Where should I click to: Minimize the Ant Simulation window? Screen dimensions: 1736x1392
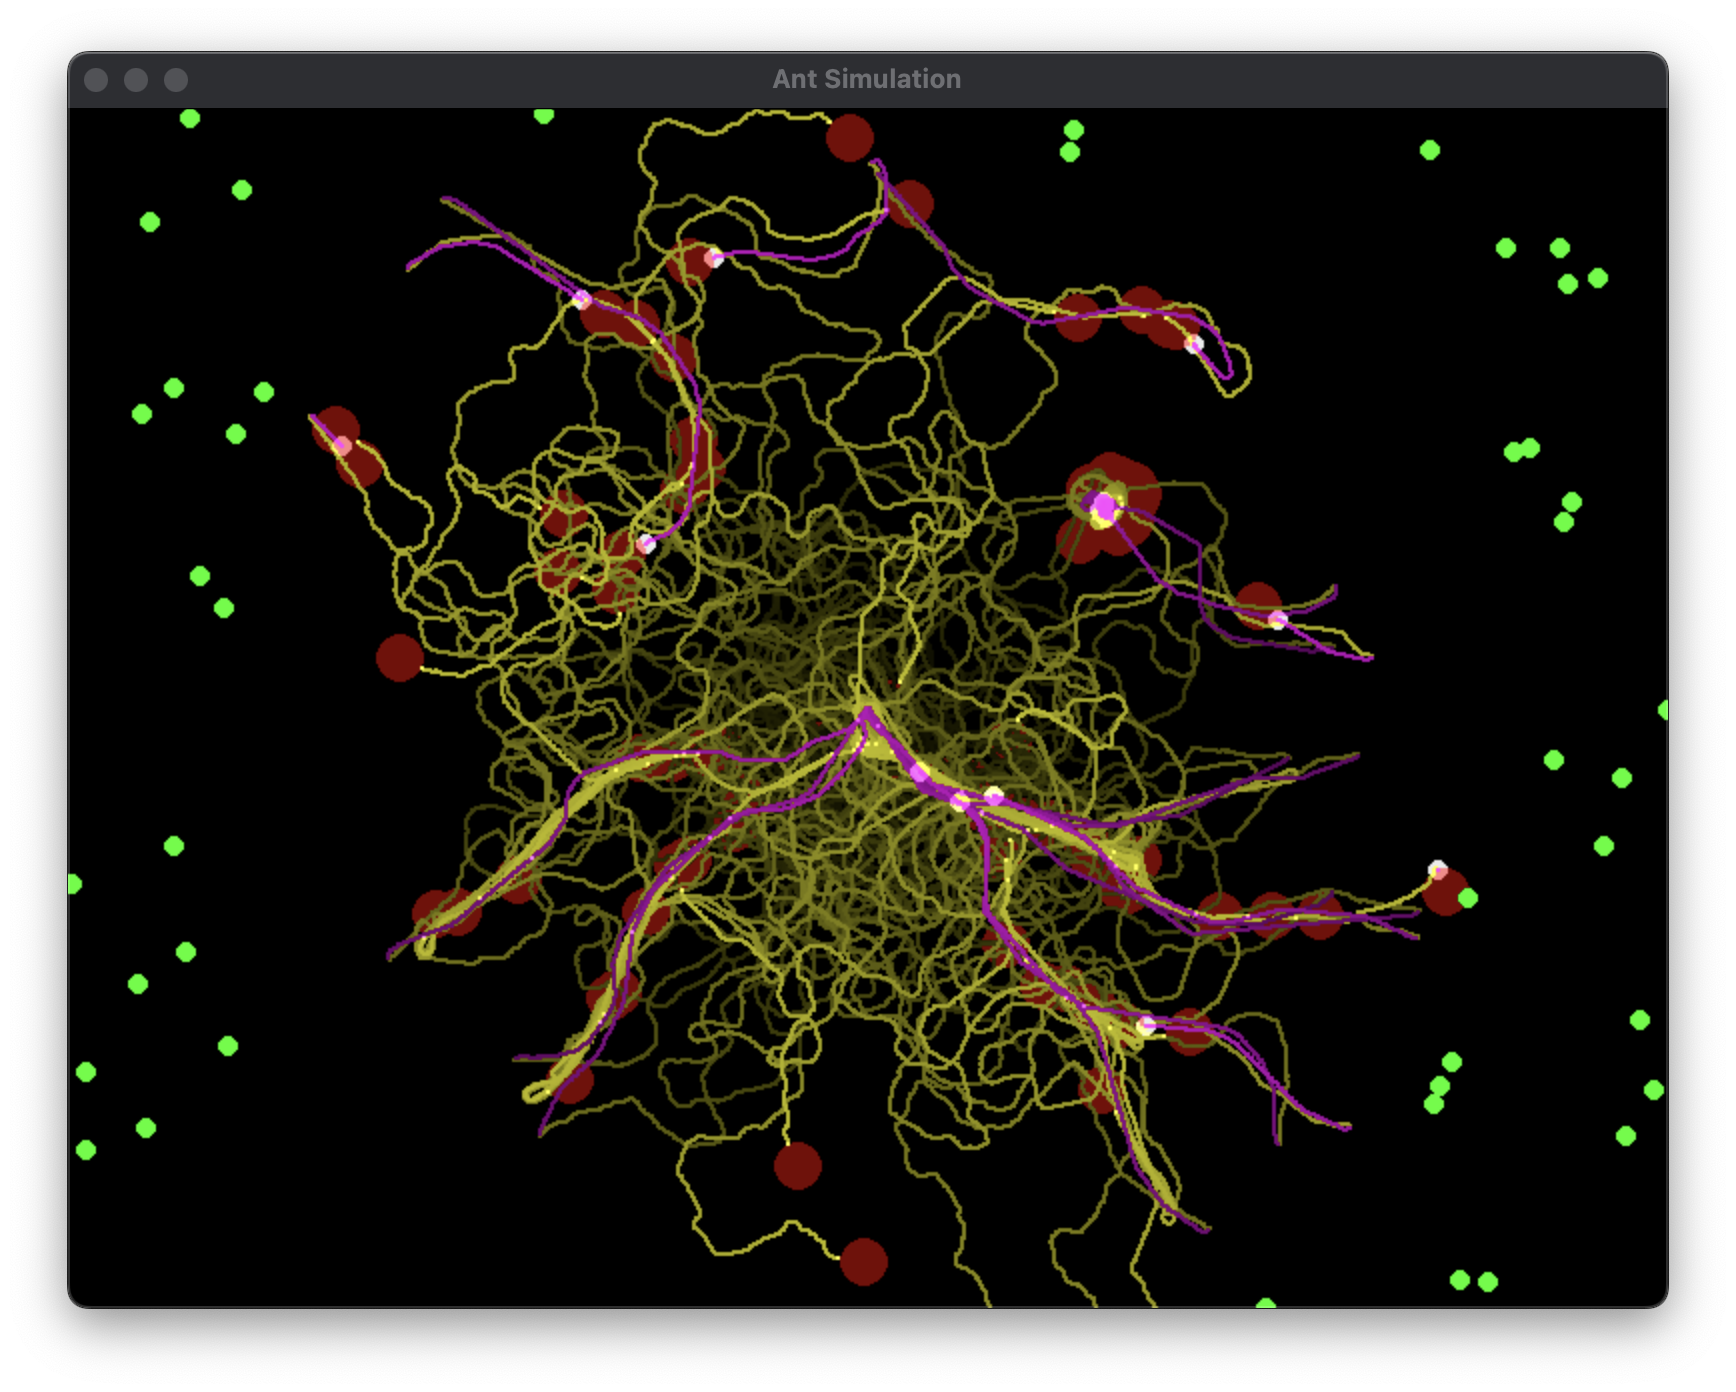point(136,80)
